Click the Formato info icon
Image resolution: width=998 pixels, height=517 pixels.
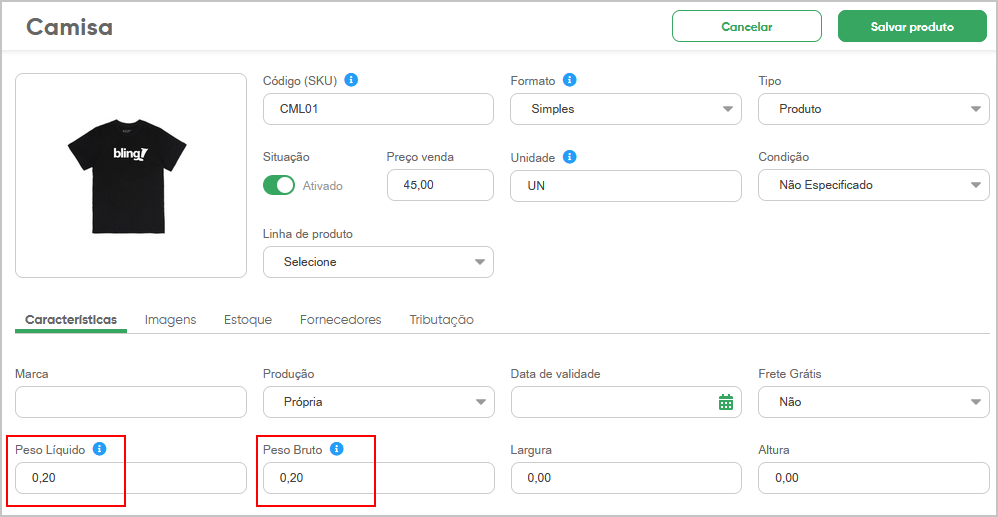570,80
